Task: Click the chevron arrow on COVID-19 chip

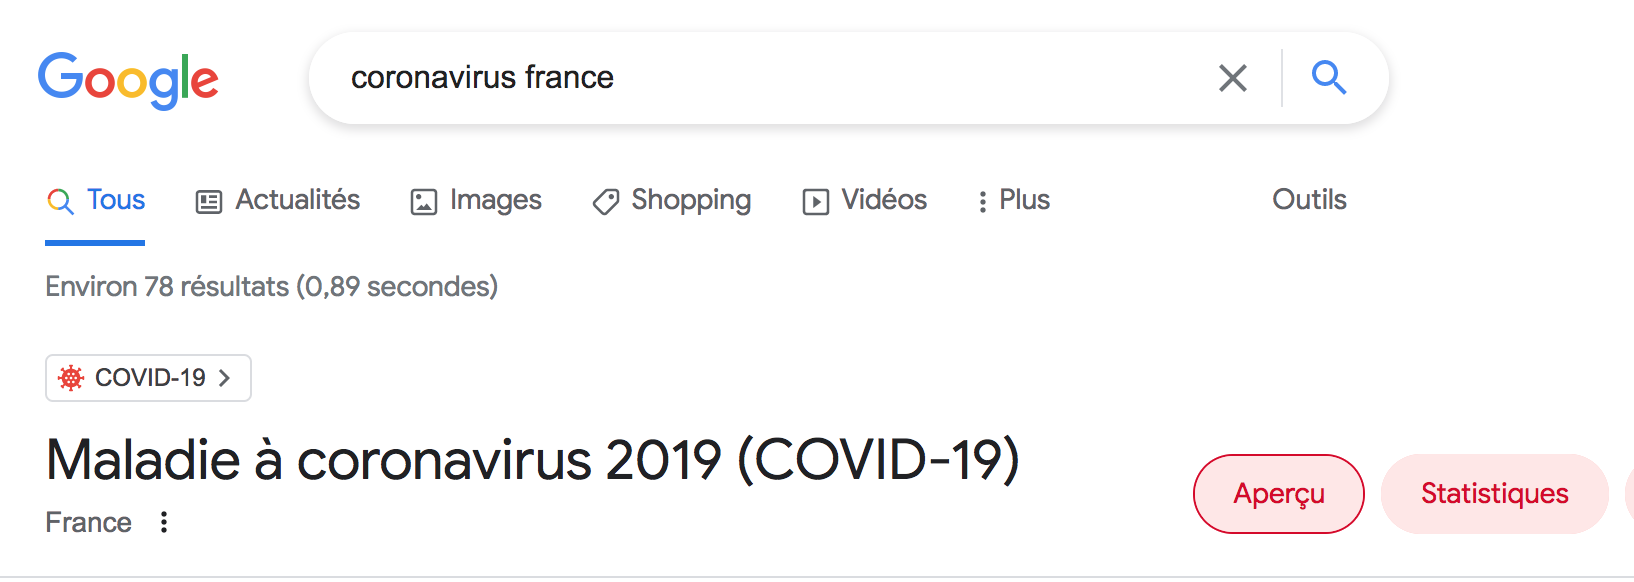Action: coord(225,378)
